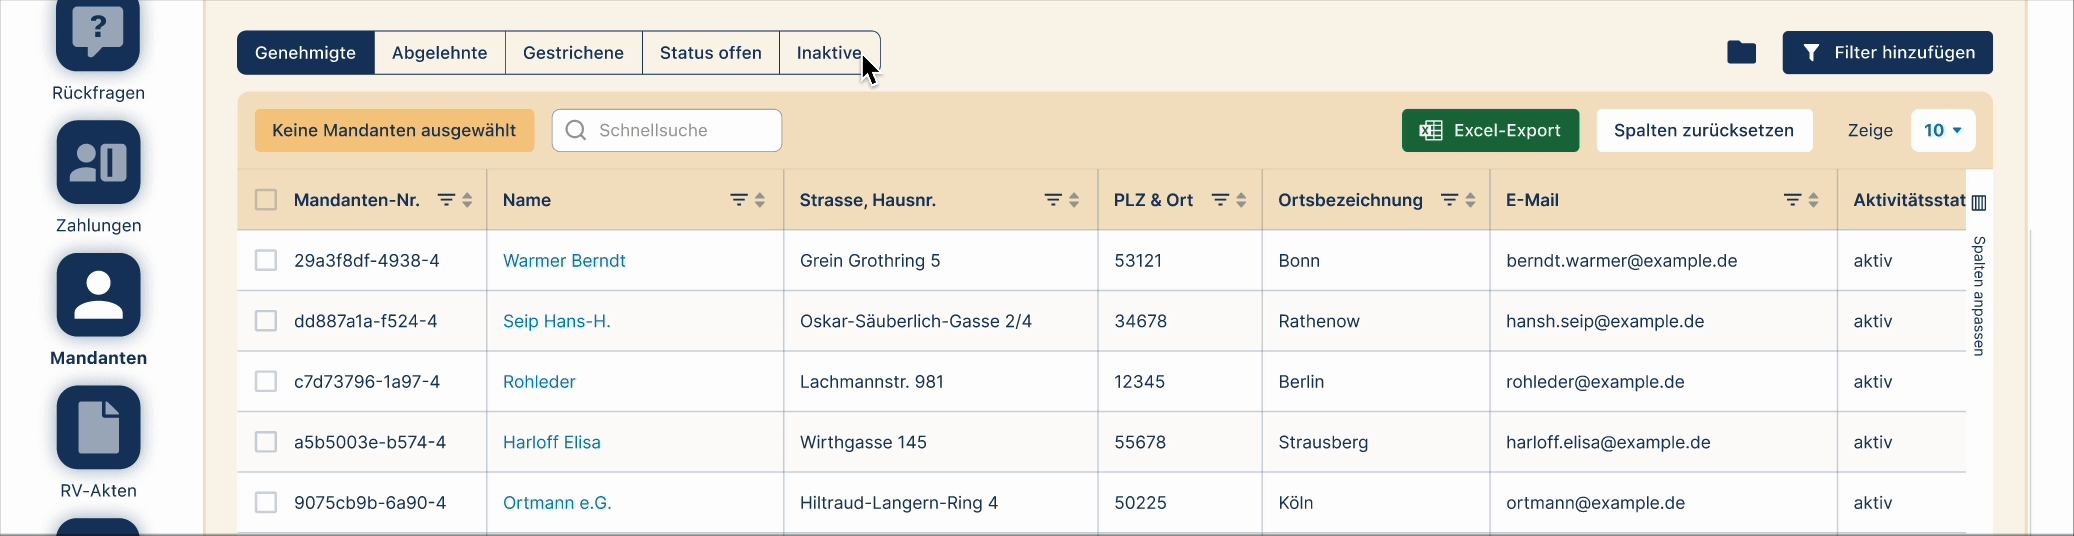The height and width of the screenshot is (536, 2074).
Task: Click the Excel-Export button
Action: pyautogui.click(x=1490, y=131)
